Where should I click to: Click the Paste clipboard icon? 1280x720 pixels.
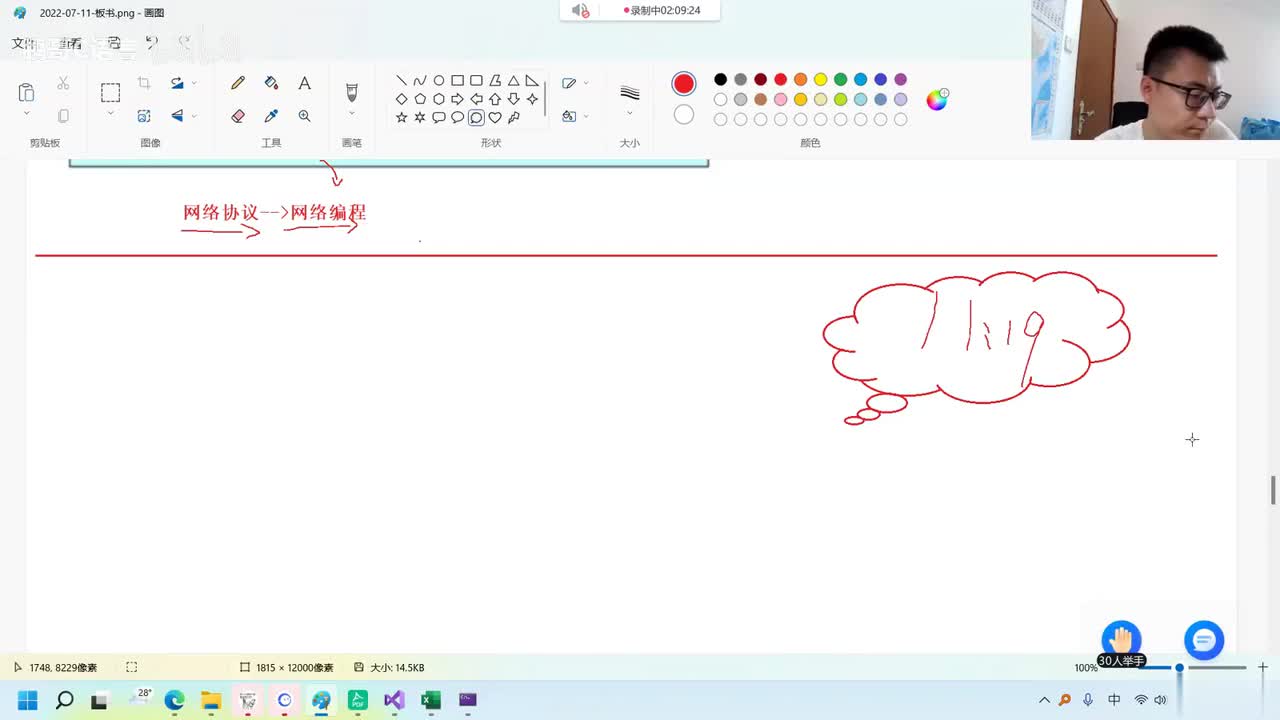coord(26,92)
